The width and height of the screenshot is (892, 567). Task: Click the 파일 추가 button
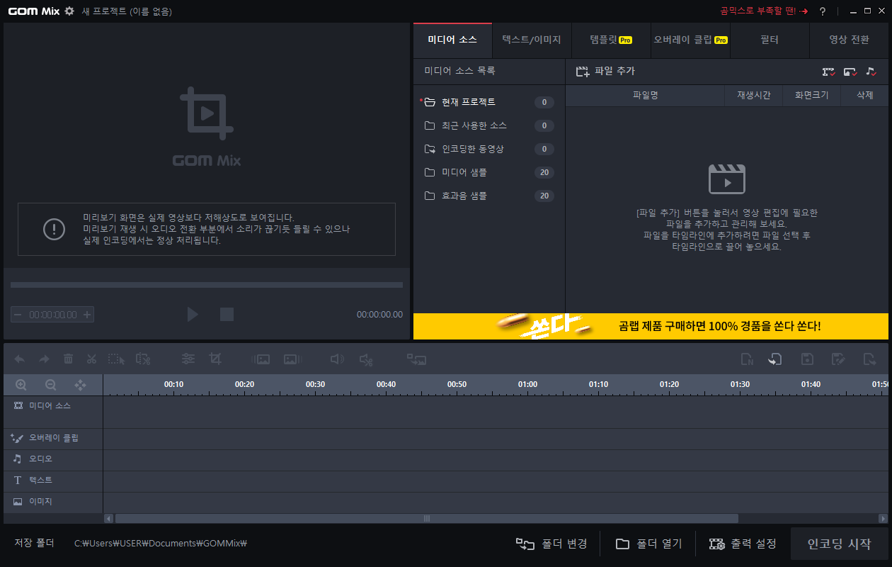click(605, 71)
